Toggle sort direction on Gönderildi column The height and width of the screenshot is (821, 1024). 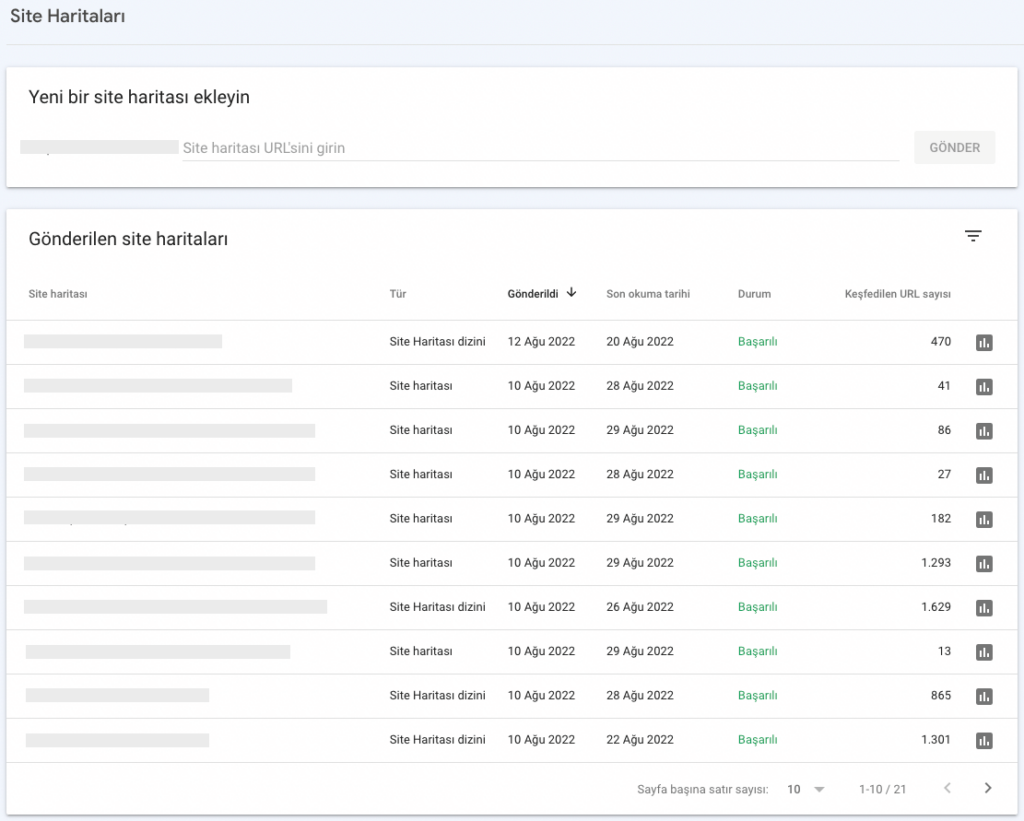coord(535,293)
